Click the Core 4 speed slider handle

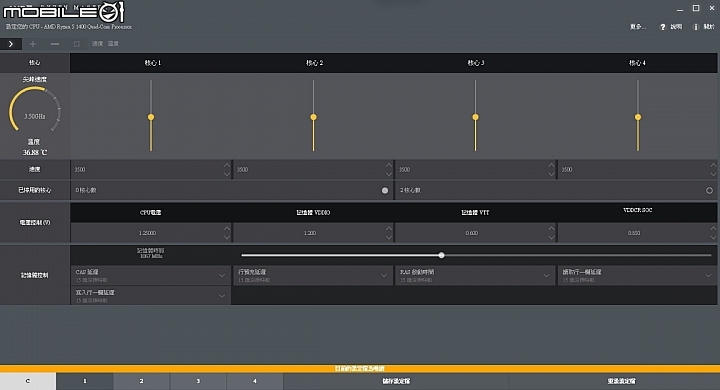pyautogui.click(x=638, y=117)
